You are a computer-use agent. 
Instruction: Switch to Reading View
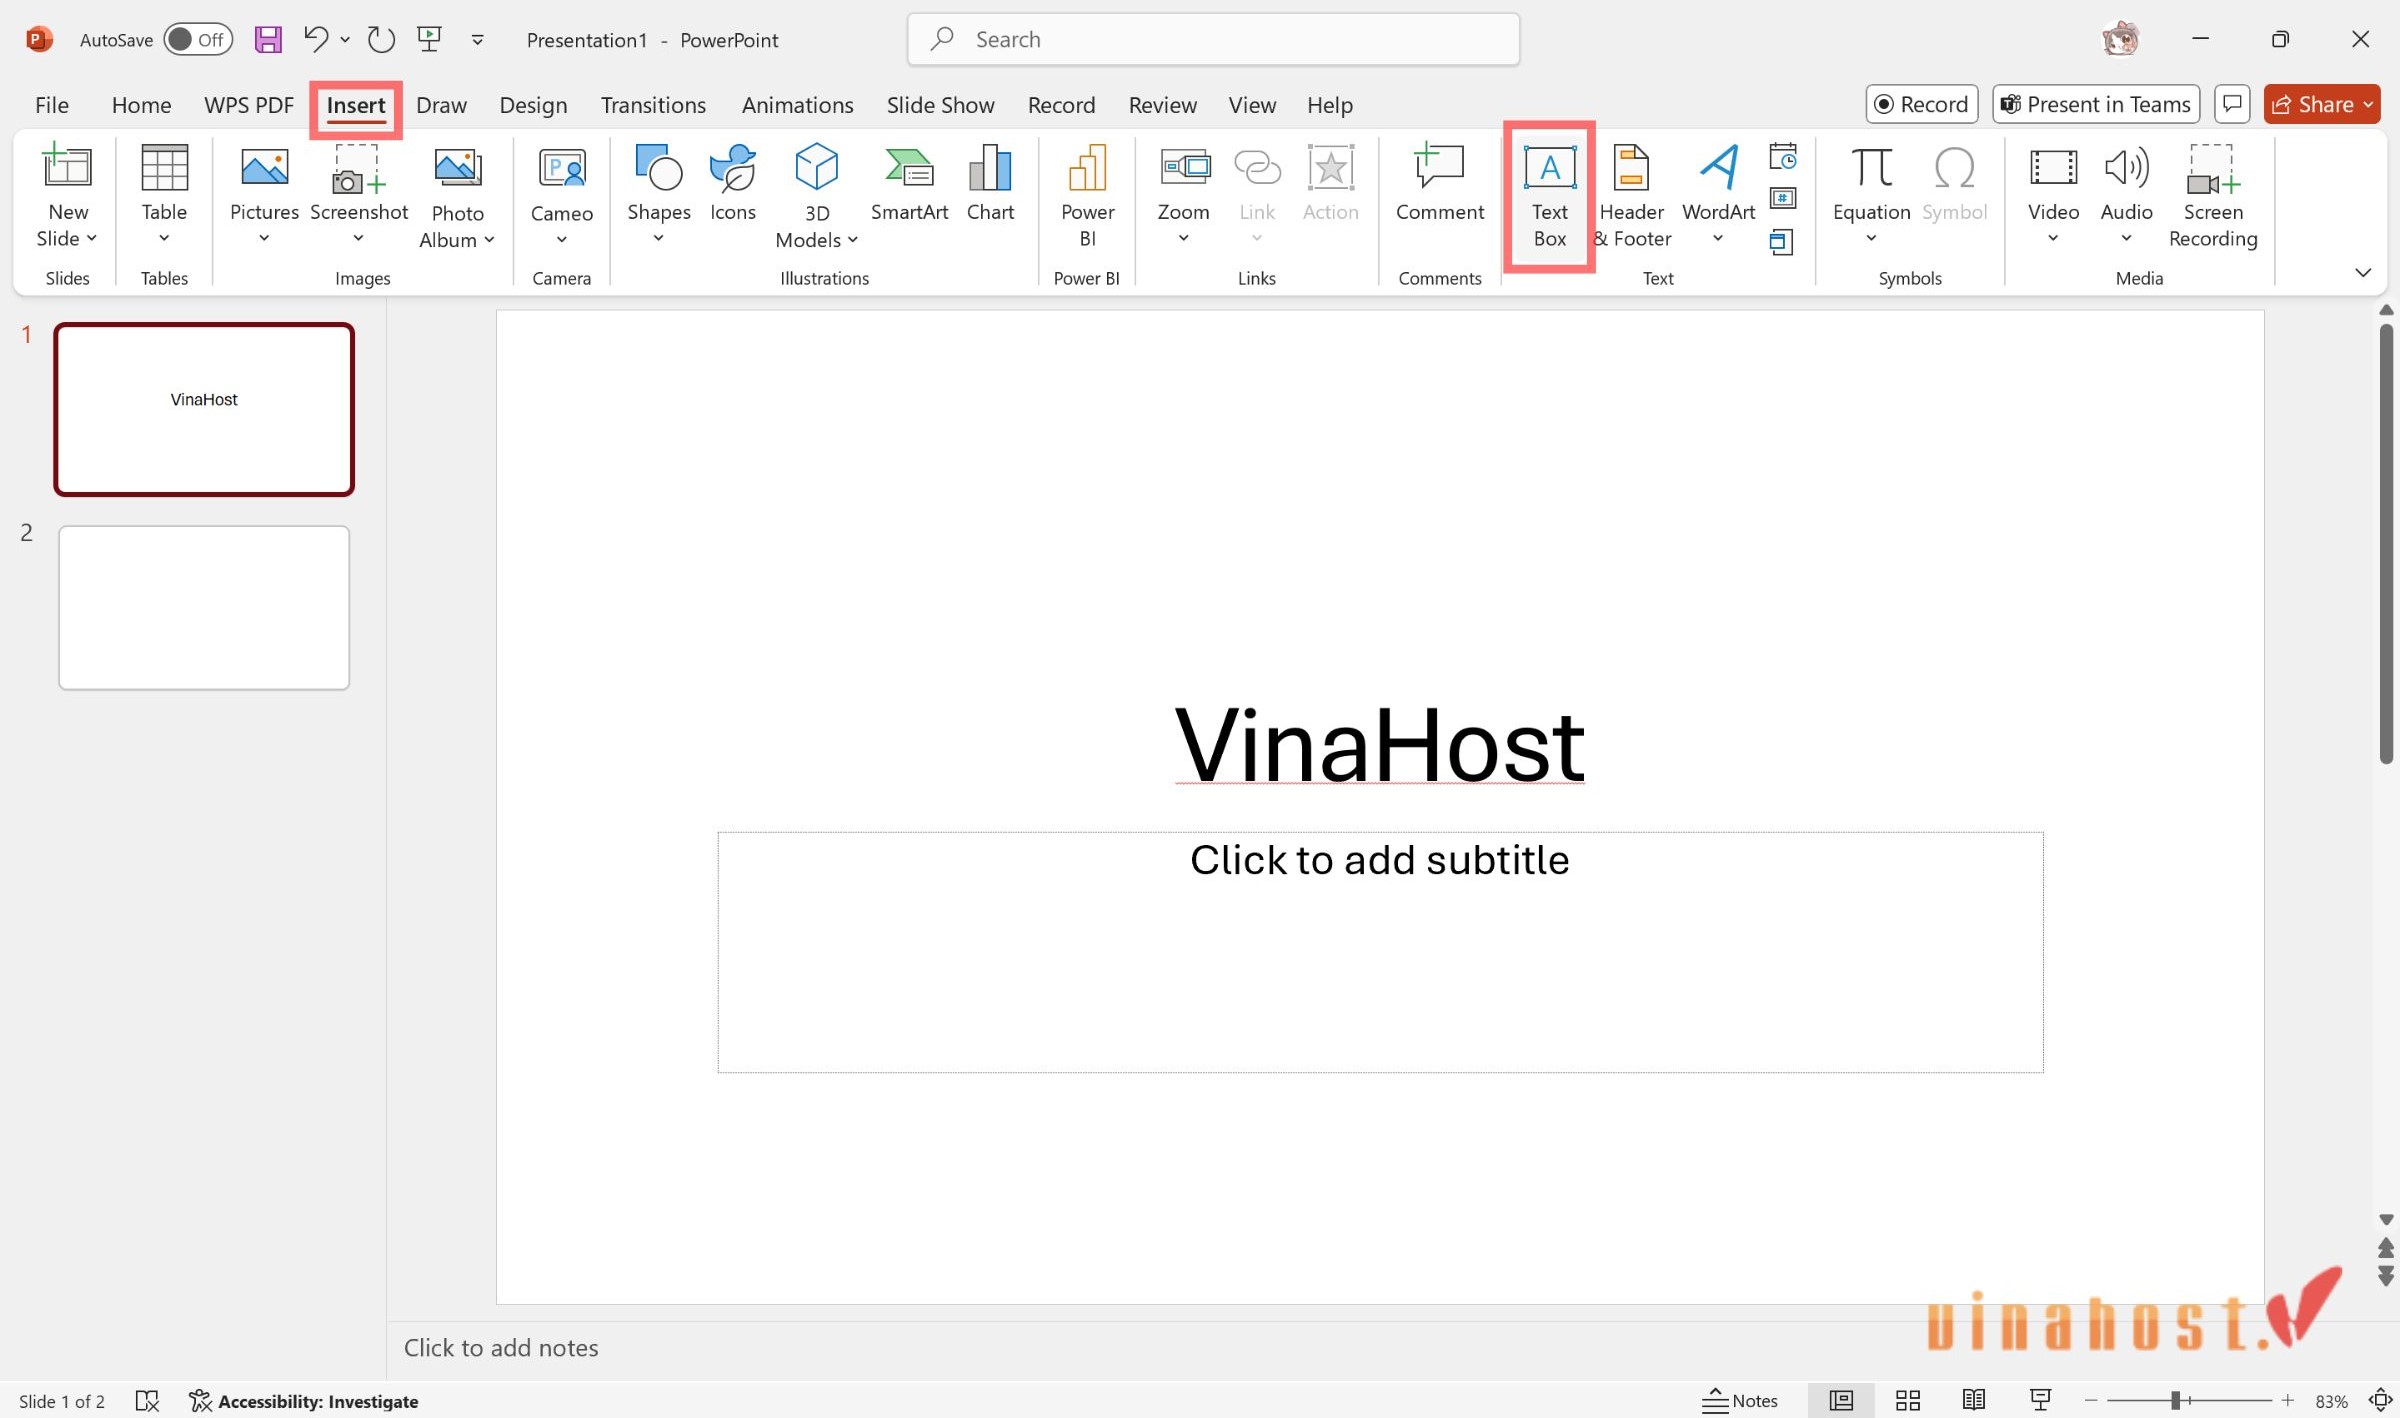pyautogui.click(x=1974, y=1400)
